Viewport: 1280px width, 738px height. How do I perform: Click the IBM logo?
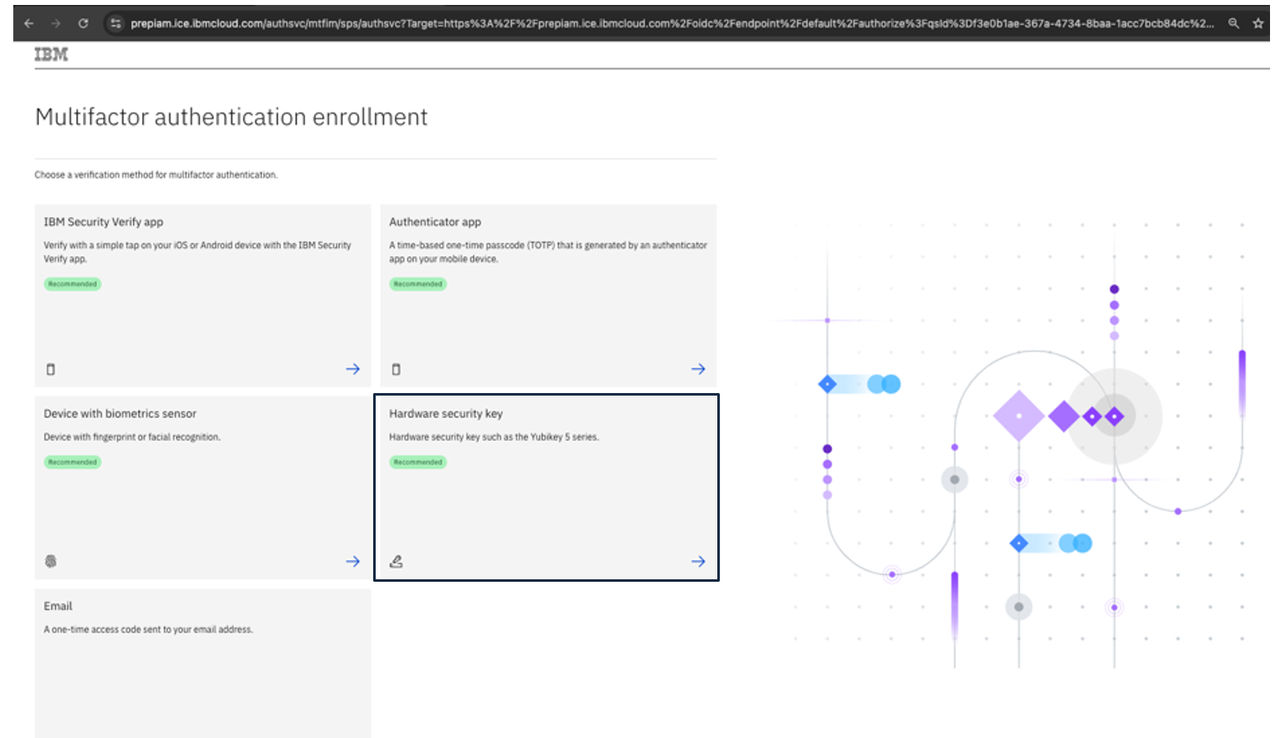point(51,55)
